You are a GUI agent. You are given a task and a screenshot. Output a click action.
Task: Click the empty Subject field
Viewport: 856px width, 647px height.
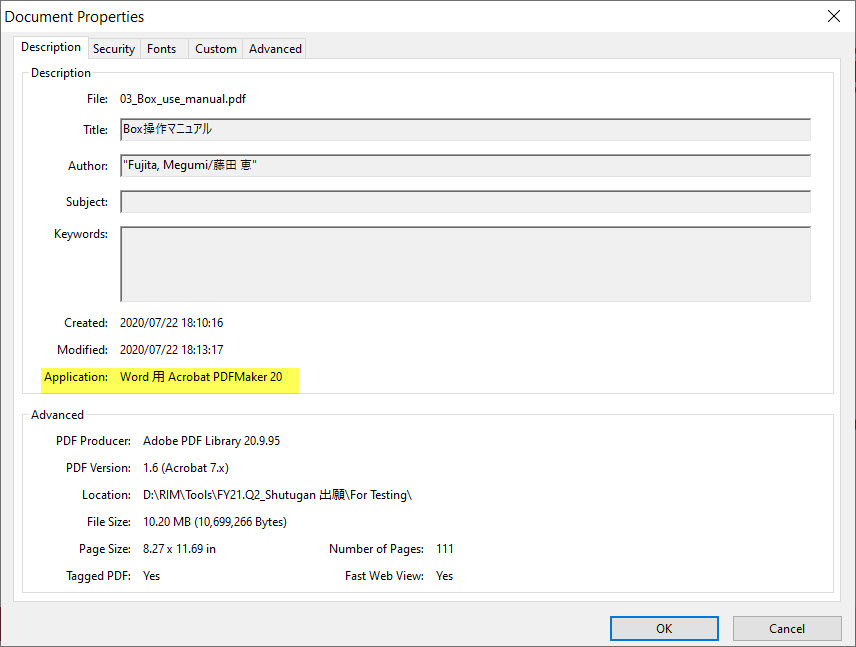(465, 202)
